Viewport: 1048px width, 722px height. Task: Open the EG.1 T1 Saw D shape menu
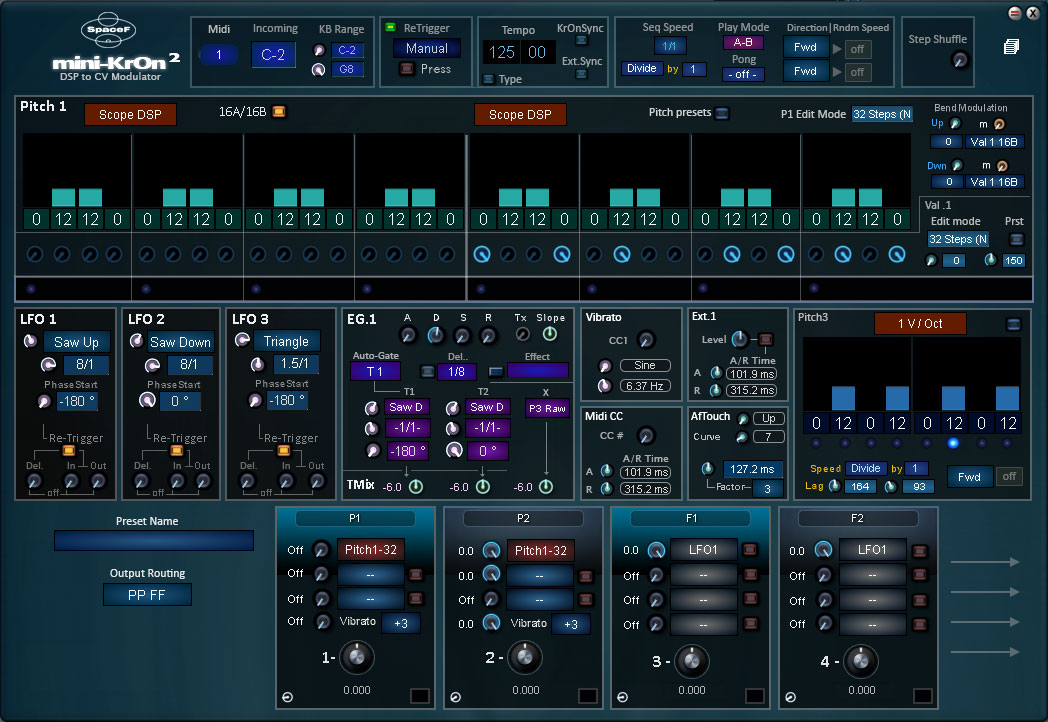pyautogui.click(x=406, y=407)
